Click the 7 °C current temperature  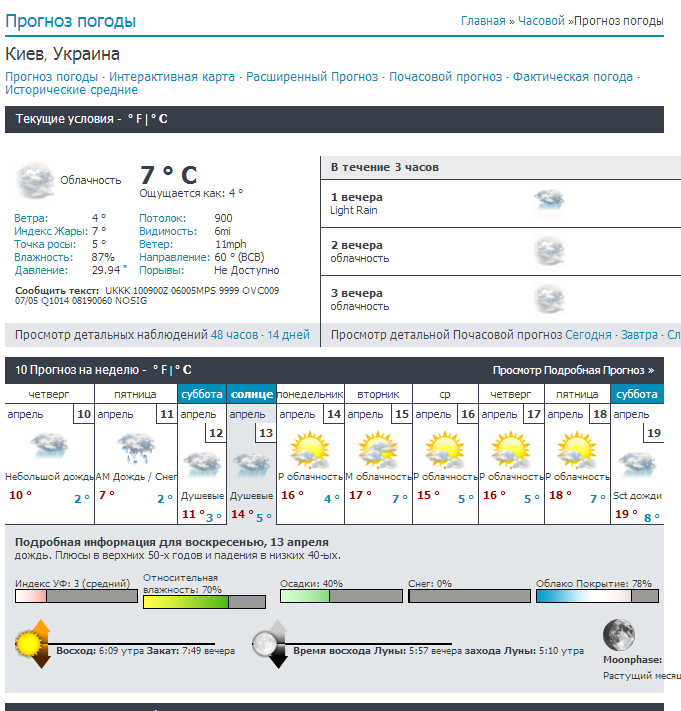168,175
